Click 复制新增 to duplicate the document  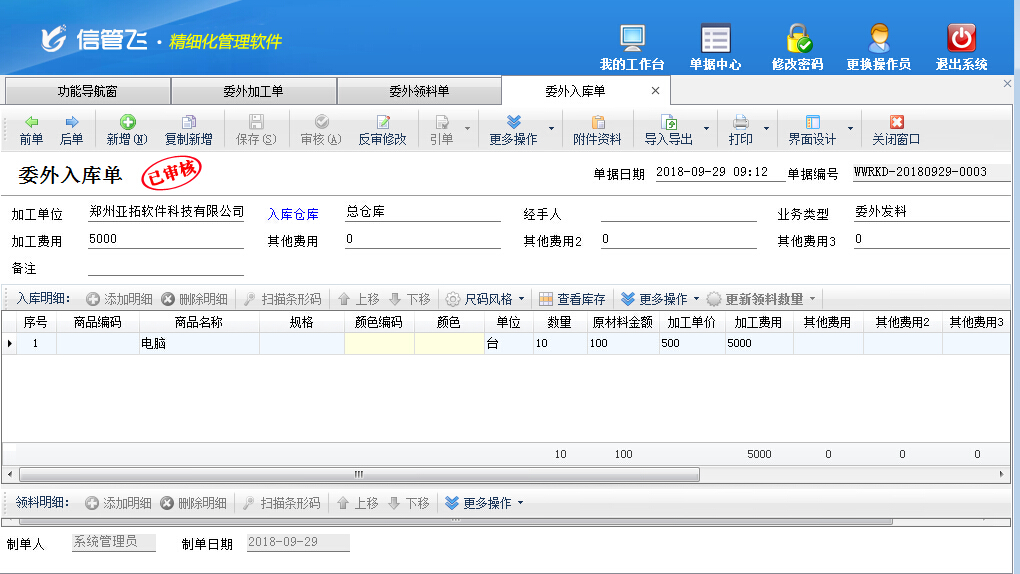click(x=188, y=130)
